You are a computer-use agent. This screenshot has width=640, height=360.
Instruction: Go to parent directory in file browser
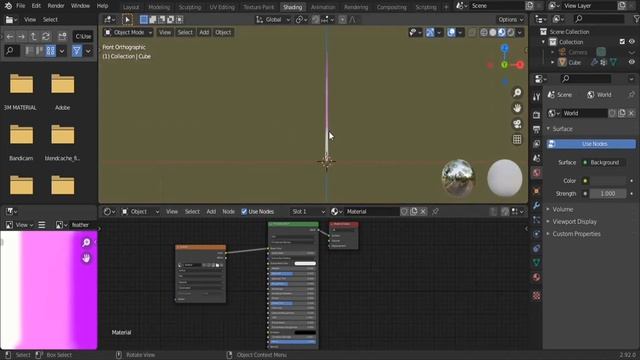pos(33,36)
